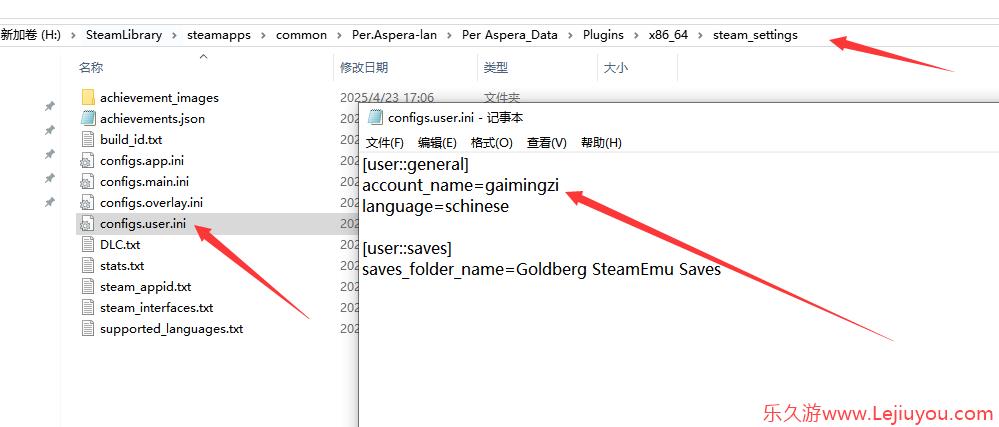Select the stats.txt file name
The image size is (999, 427).
click(x=122, y=266)
